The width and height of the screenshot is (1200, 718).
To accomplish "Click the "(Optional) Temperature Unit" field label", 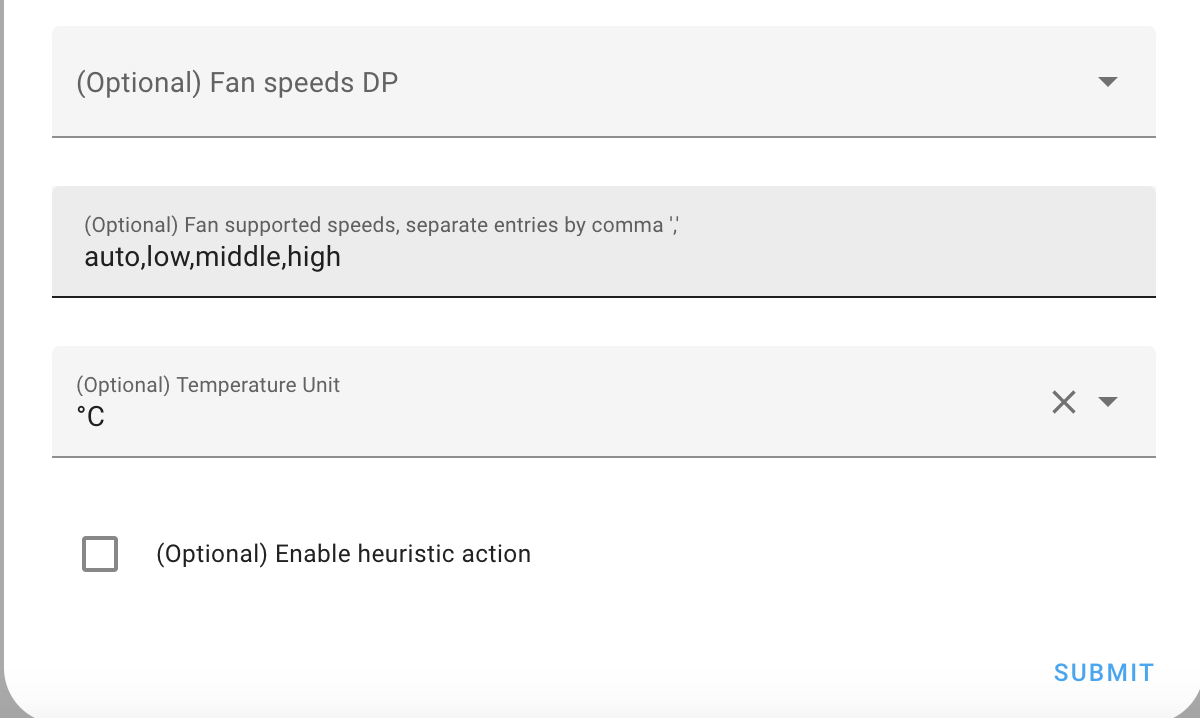I will click(x=208, y=385).
